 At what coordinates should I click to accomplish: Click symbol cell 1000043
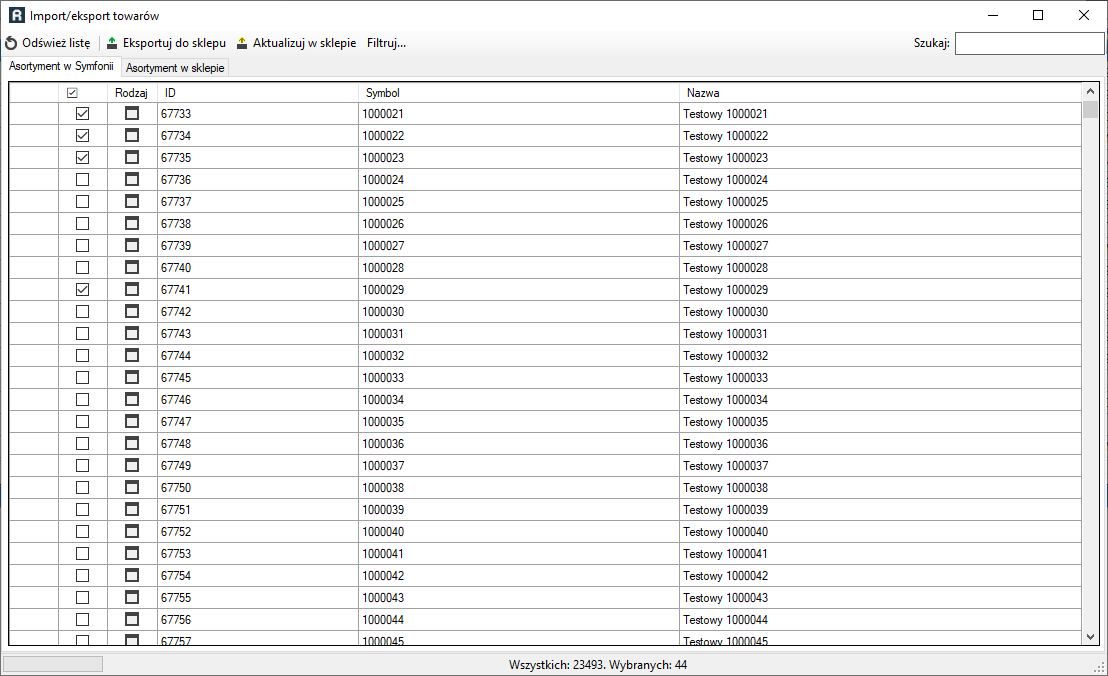click(x=519, y=598)
